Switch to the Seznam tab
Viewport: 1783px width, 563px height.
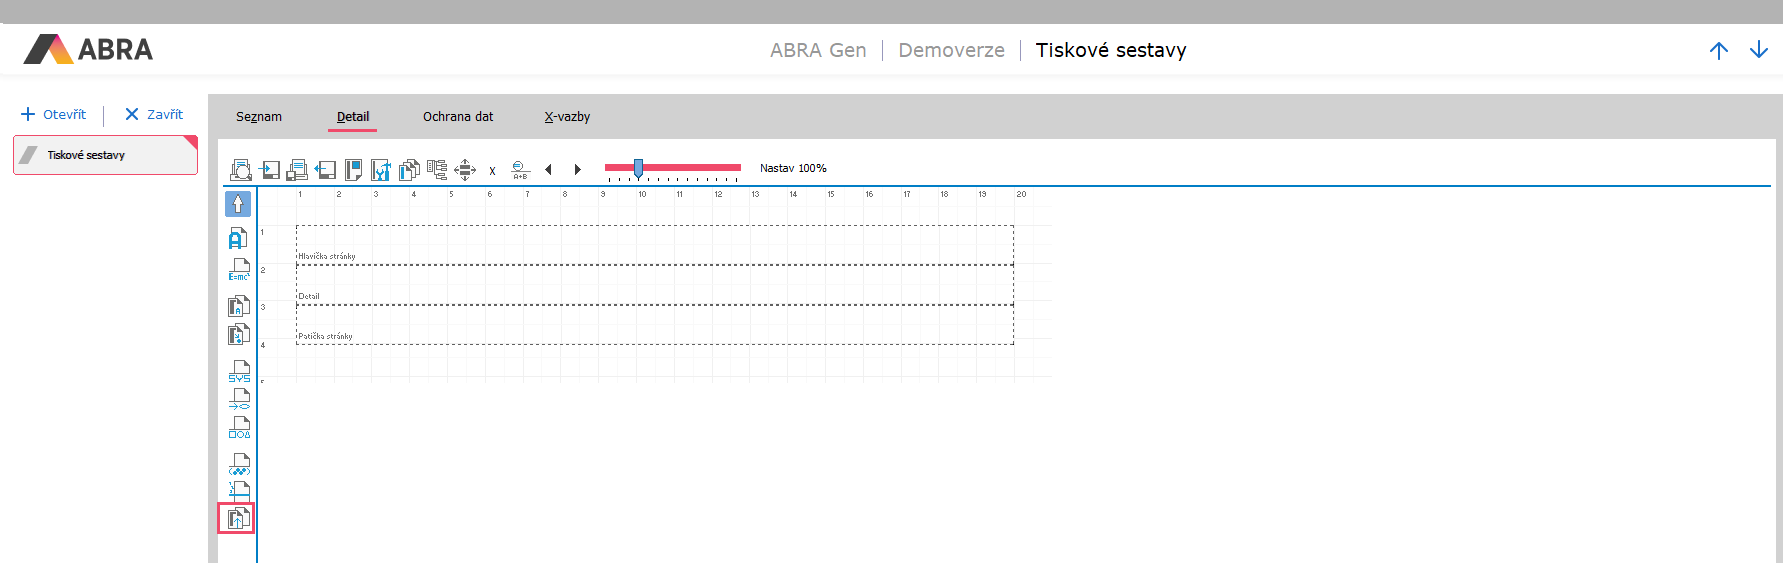pyautogui.click(x=259, y=117)
